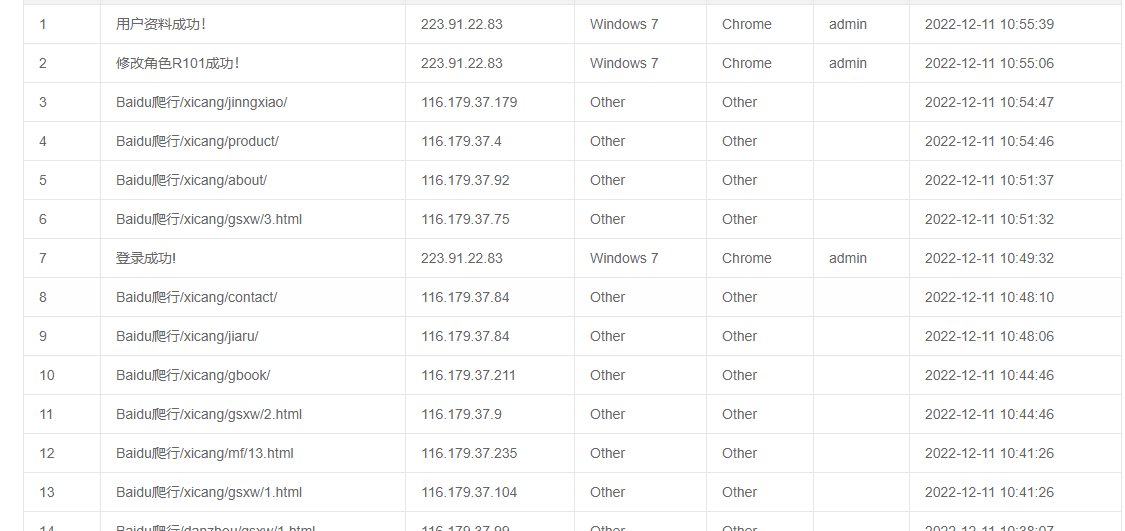Click IP address 116.179.37.211
Viewport: 1125px width, 531px height.
pyautogui.click(x=469, y=375)
